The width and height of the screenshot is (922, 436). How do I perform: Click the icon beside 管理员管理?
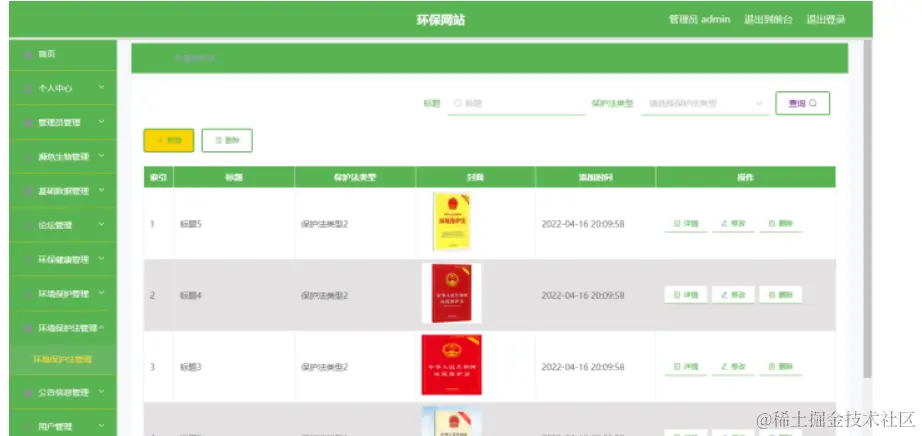[28, 122]
